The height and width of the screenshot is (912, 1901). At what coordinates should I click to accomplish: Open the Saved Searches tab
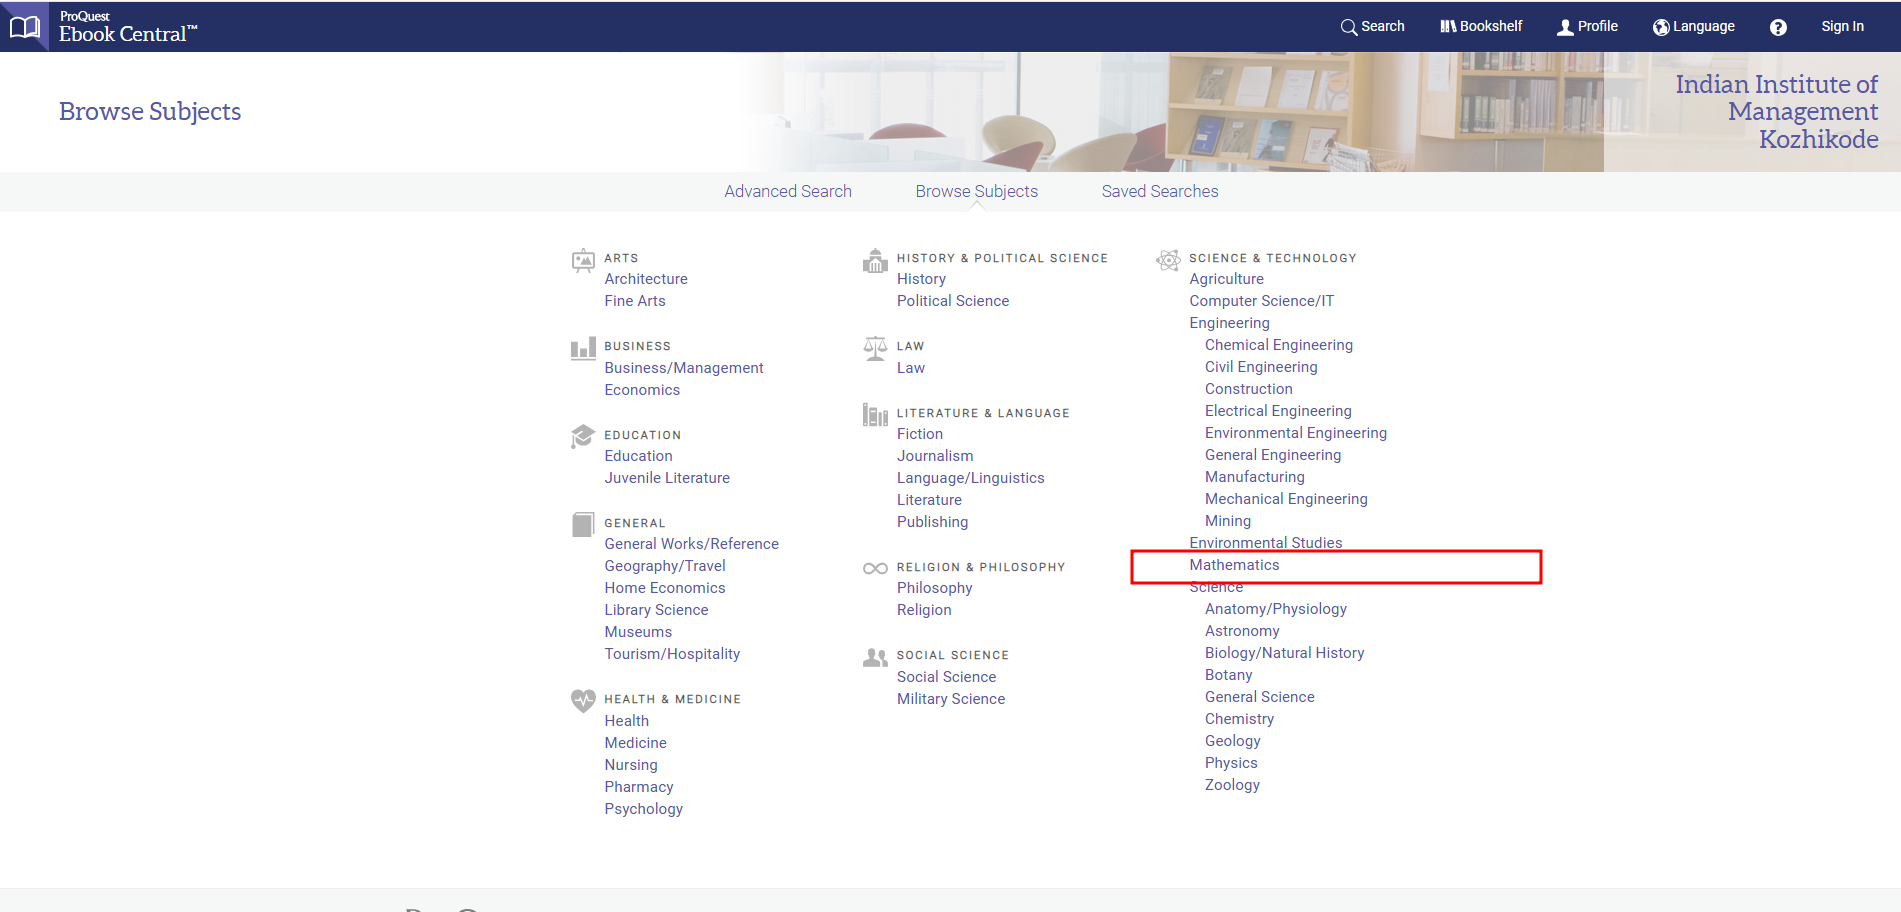[1159, 191]
